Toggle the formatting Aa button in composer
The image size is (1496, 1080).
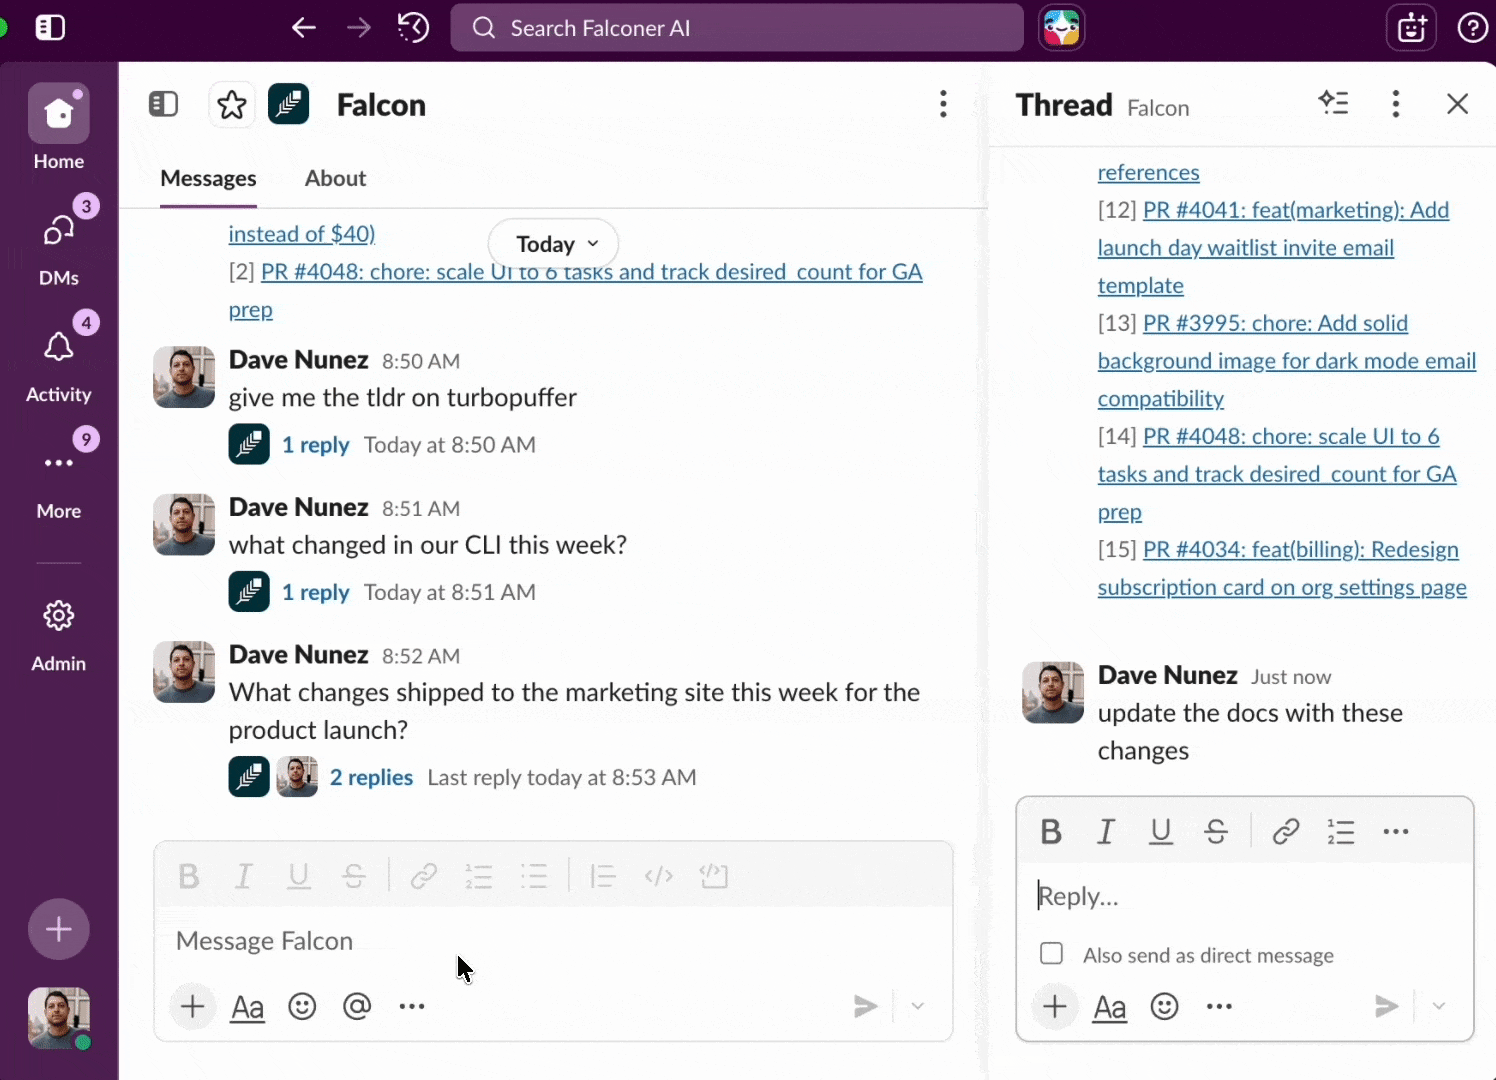click(247, 1007)
